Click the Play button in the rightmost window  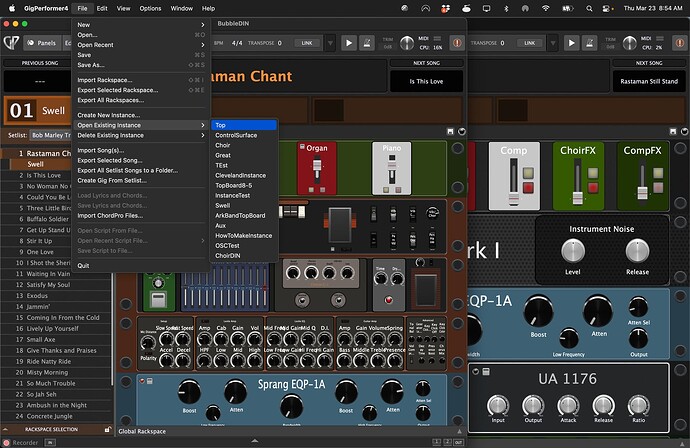point(571,43)
